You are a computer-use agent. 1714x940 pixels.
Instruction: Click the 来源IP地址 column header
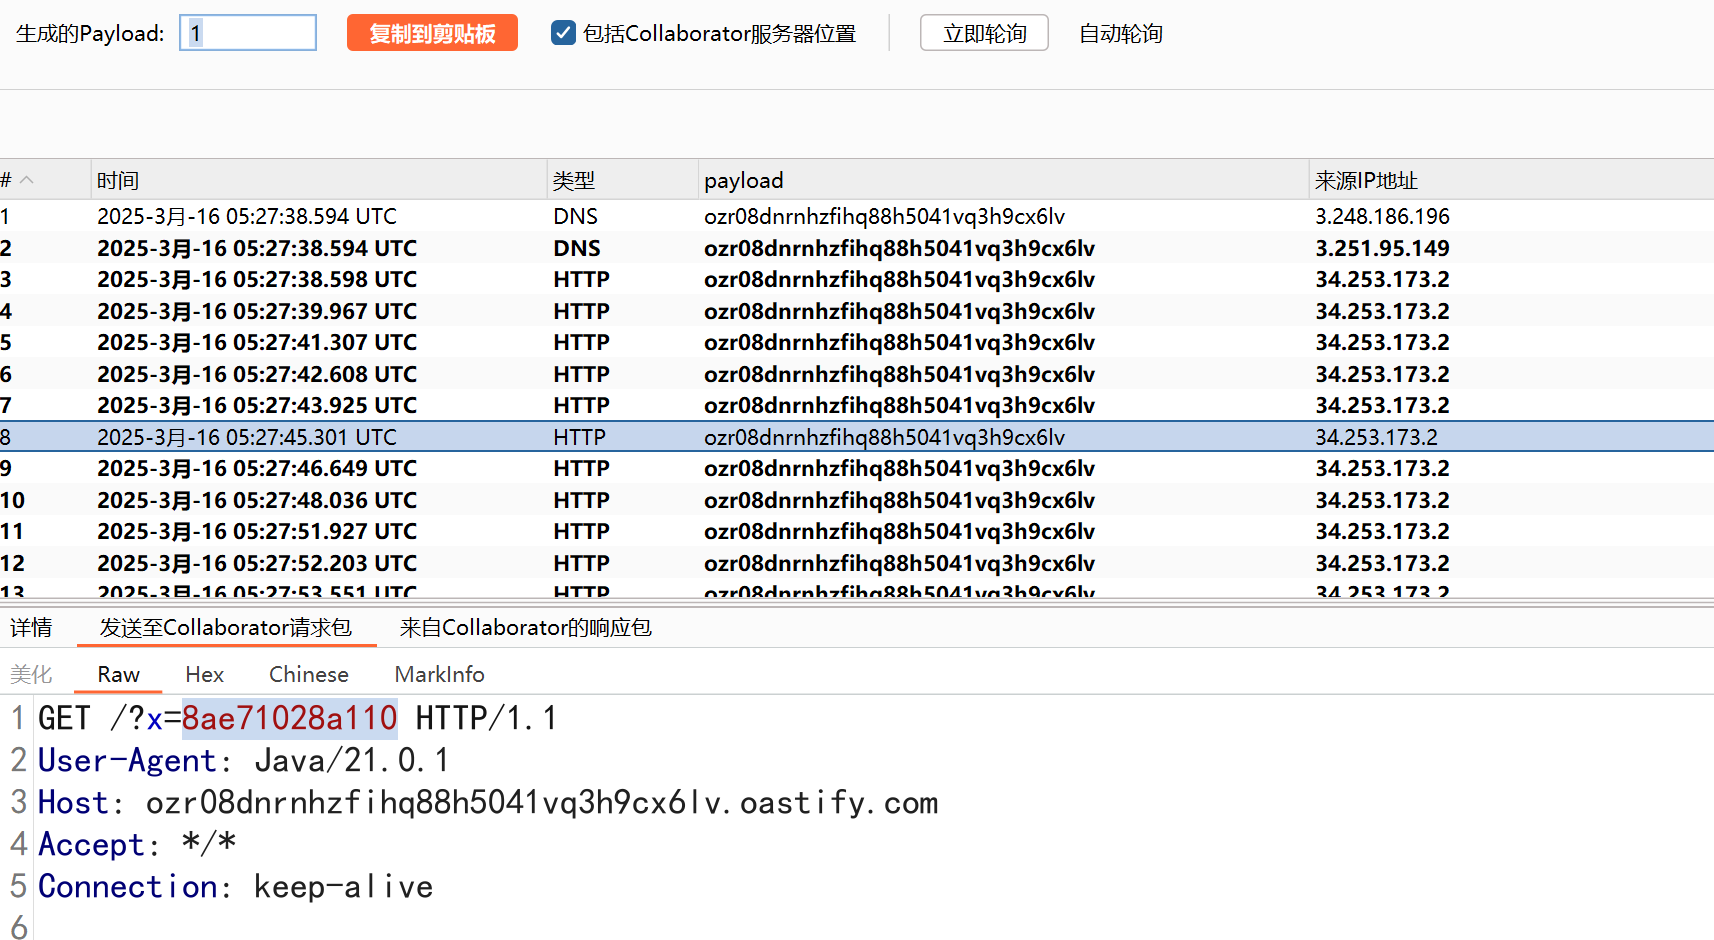click(1366, 181)
